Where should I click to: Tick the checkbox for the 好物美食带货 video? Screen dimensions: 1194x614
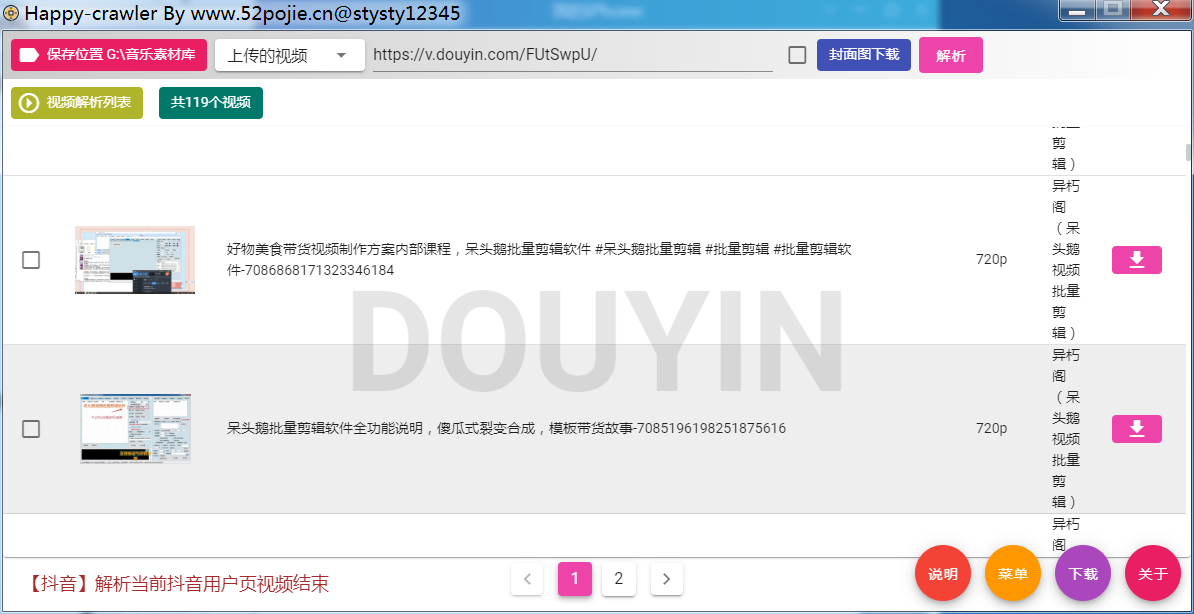[x=30, y=260]
